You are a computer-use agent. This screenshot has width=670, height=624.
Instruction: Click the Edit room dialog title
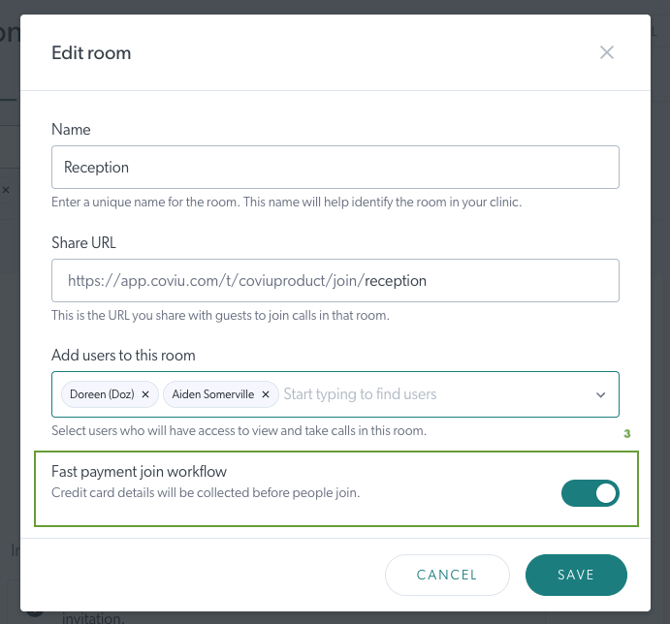coord(91,53)
